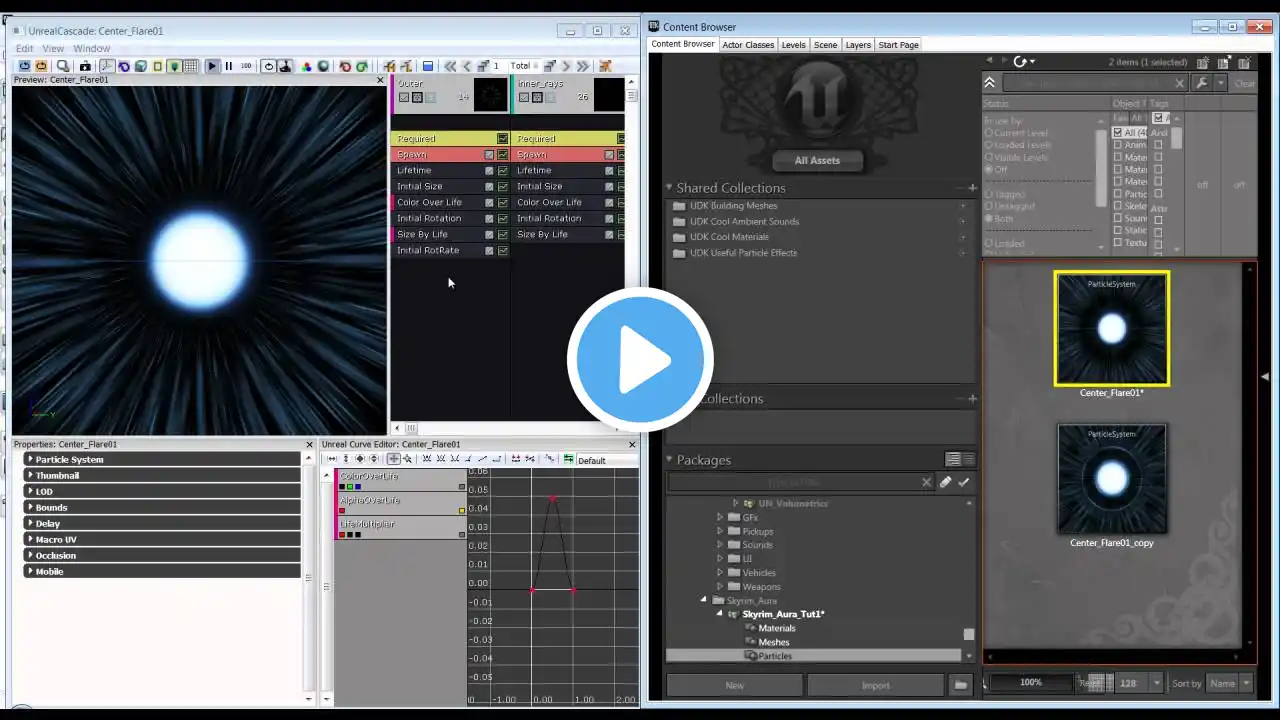The width and height of the screenshot is (1280, 720).
Task: Open UDK Useful Particle Effects collection
Action: click(743, 253)
